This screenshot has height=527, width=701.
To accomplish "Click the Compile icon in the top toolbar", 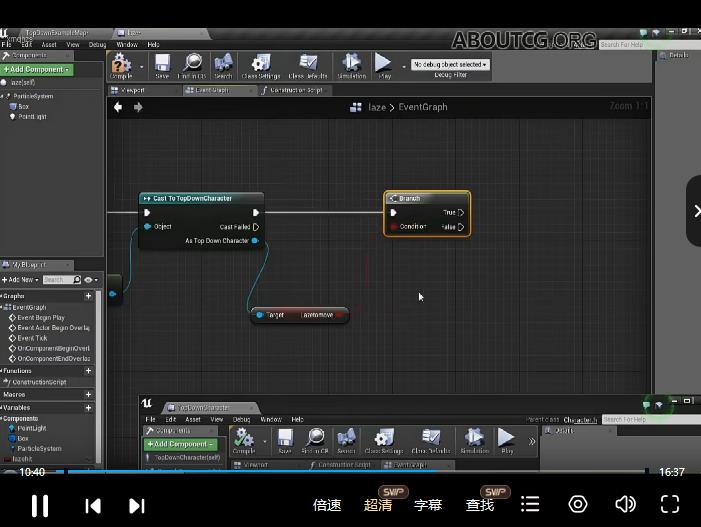I will (121, 65).
